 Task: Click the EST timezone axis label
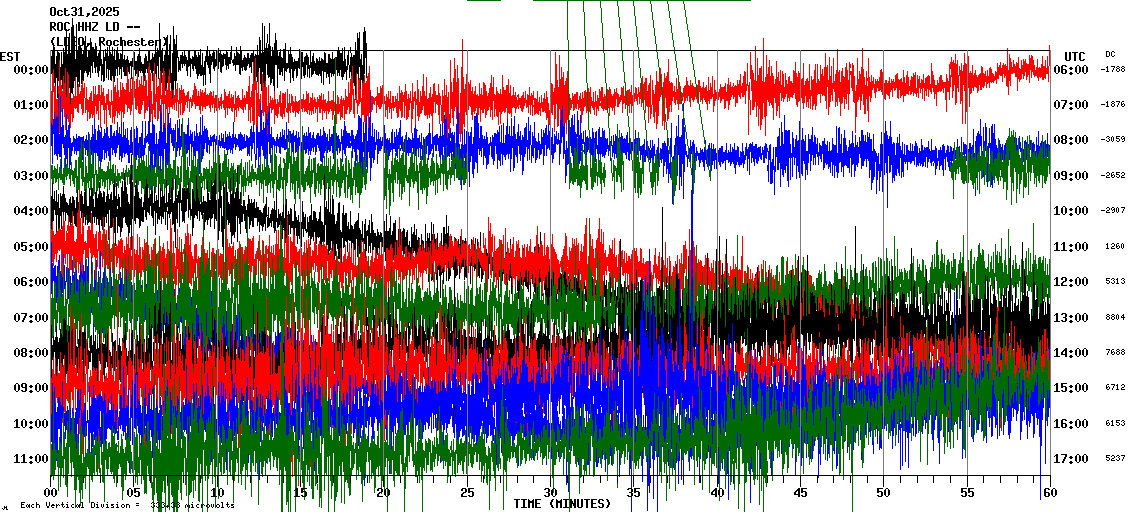point(10,56)
